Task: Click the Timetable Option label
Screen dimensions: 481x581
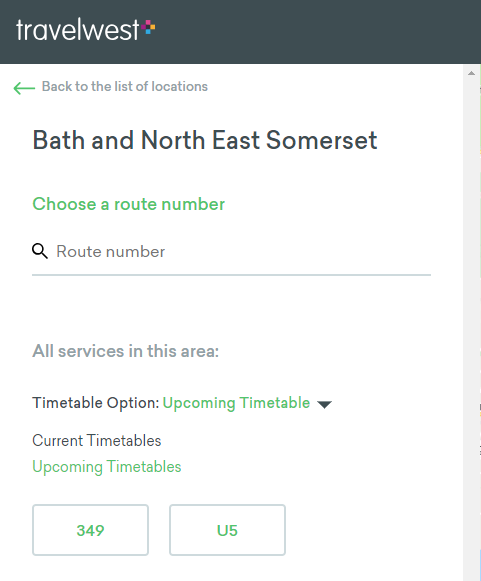Action: (96, 403)
